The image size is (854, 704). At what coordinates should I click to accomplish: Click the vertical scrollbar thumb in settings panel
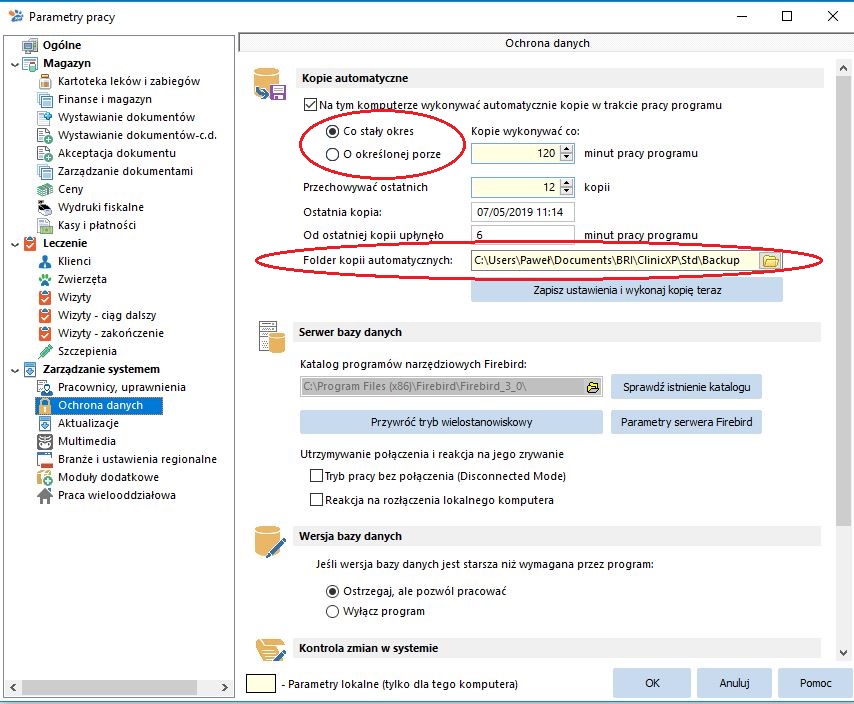(x=843, y=301)
